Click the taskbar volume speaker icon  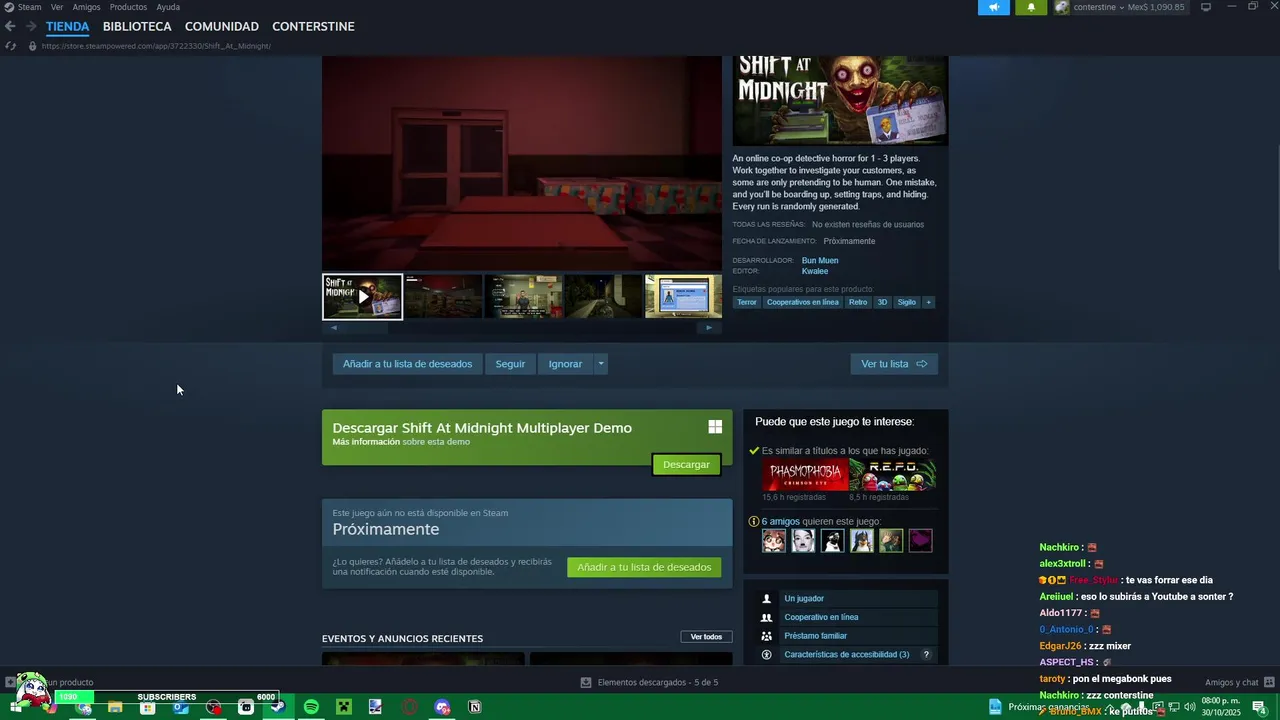(x=1190, y=707)
